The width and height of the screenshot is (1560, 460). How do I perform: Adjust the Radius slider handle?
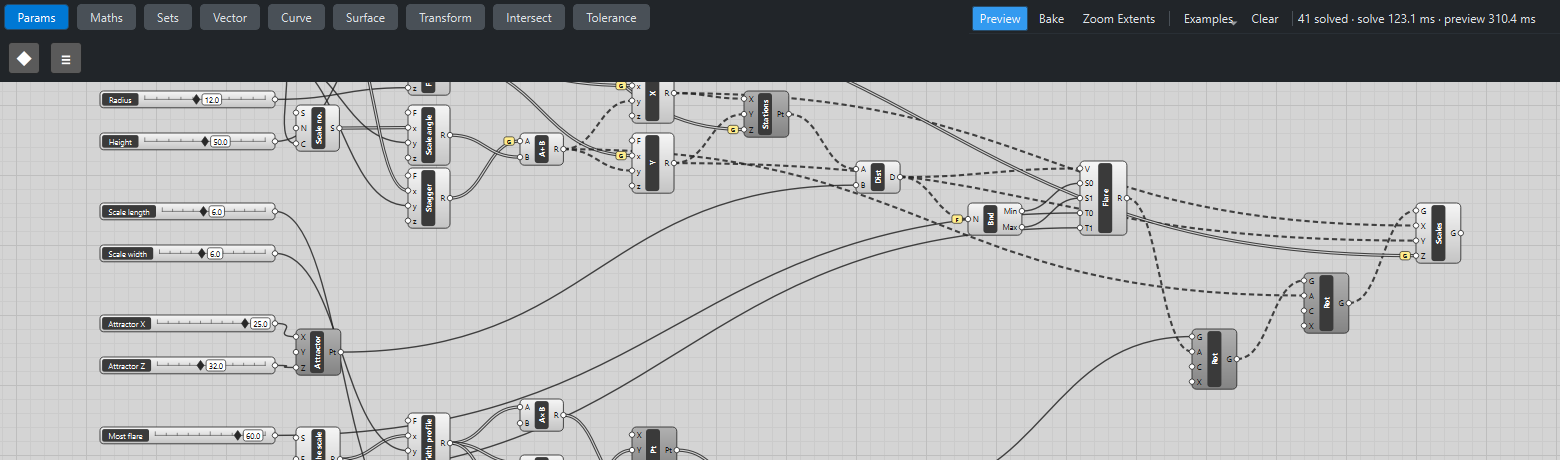point(197,99)
